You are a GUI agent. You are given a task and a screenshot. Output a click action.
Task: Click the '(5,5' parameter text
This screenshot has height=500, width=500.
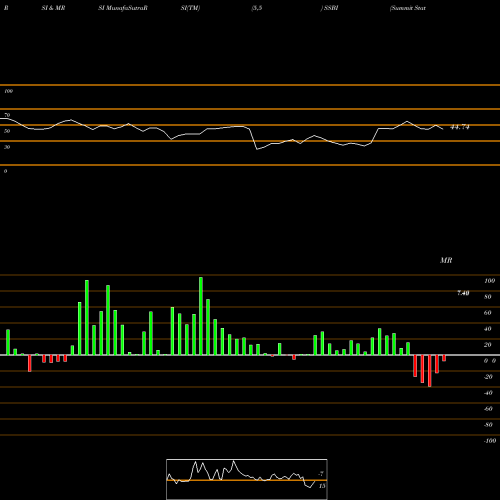point(257,8)
